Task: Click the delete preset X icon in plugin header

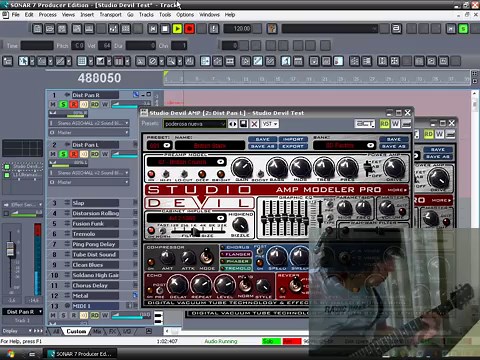Action: 254,124
